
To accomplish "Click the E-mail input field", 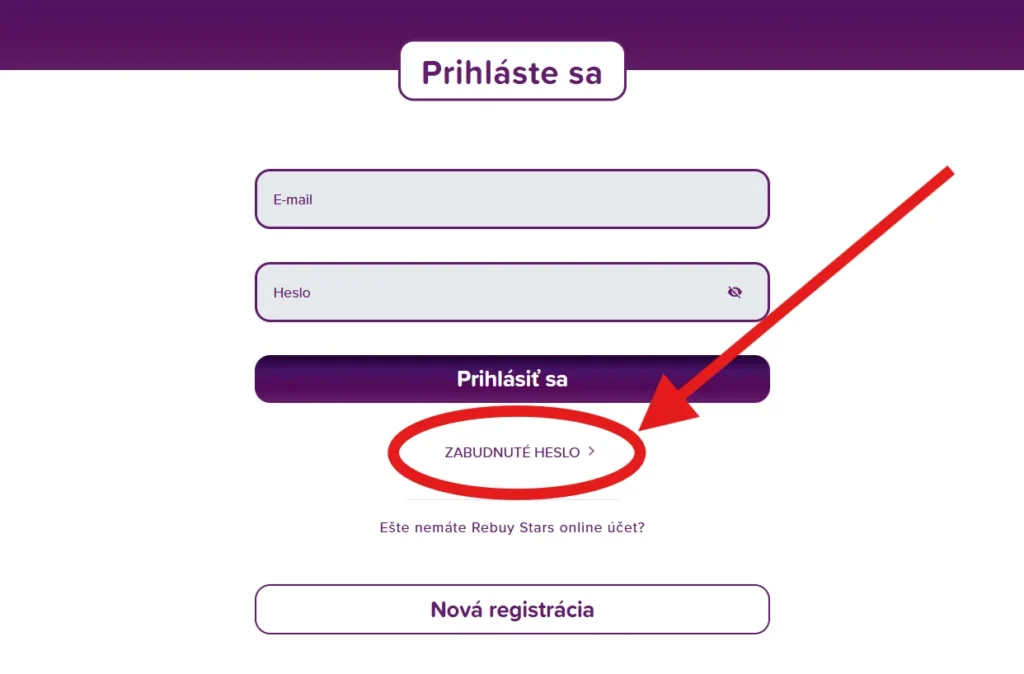I will point(511,199).
